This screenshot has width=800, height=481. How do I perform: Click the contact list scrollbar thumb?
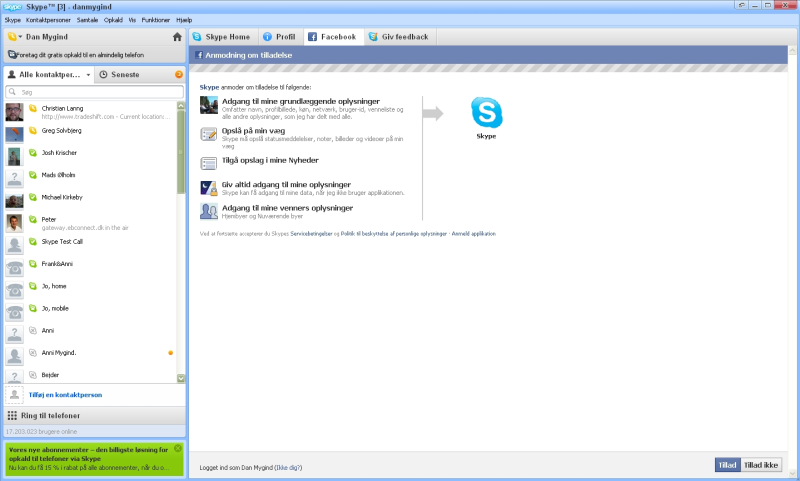click(x=181, y=152)
